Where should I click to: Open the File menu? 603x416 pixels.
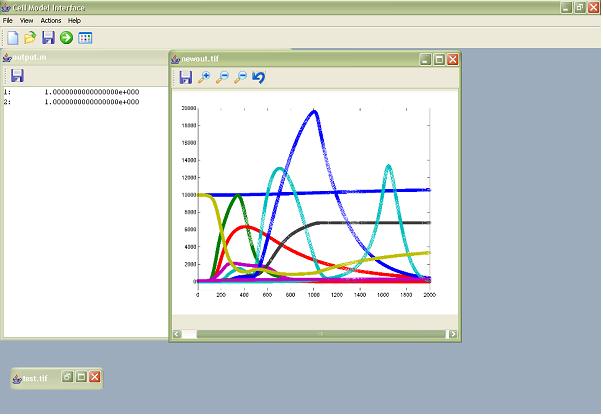(8, 20)
